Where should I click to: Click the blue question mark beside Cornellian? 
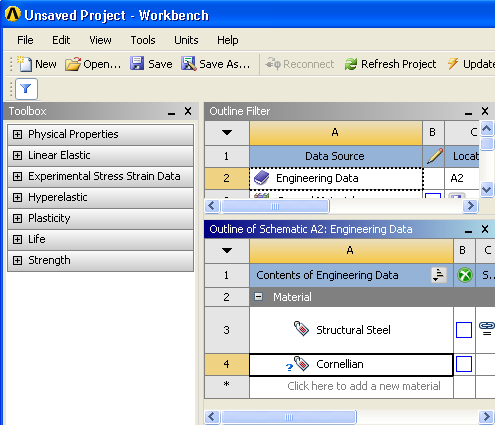289,367
